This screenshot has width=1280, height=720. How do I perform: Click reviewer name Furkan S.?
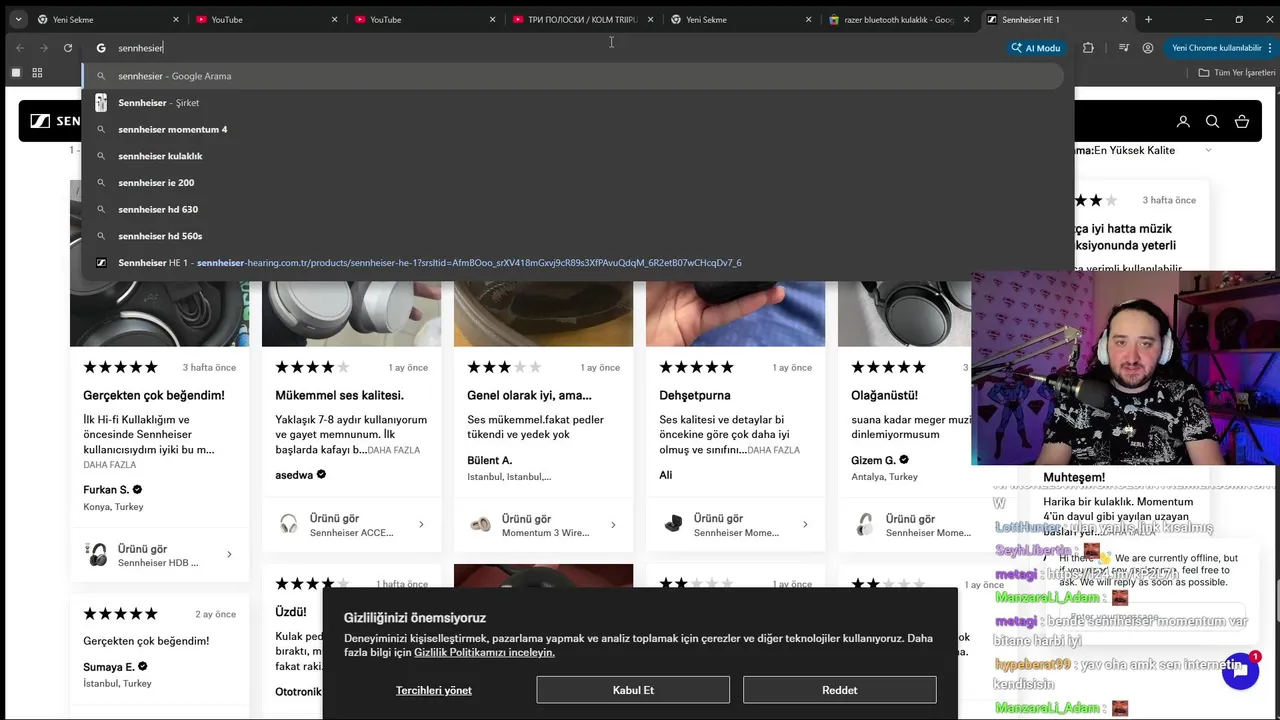pos(106,490)
